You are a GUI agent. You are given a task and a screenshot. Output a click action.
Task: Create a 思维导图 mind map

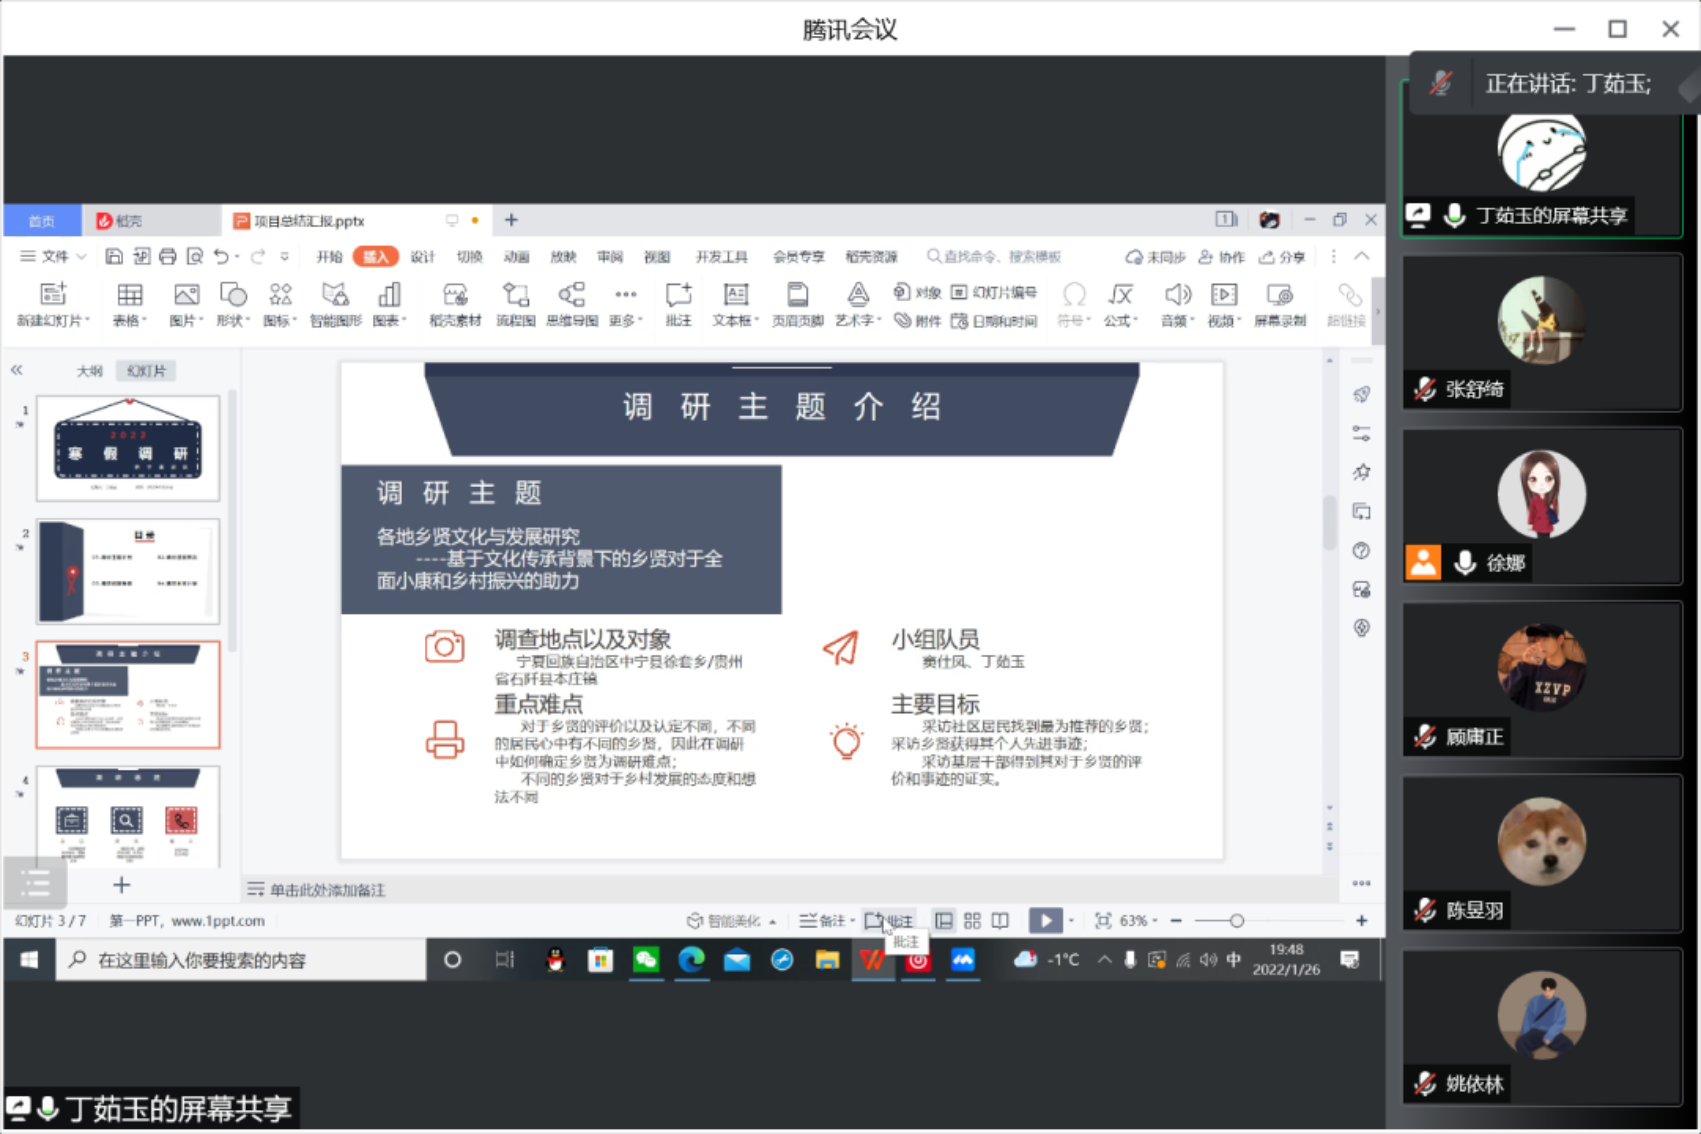pyautogui.click(x=570, y=303)
